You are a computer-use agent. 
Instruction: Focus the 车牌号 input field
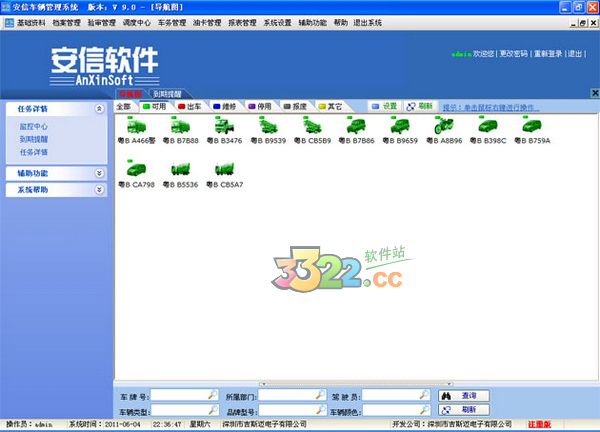(184, 395)
